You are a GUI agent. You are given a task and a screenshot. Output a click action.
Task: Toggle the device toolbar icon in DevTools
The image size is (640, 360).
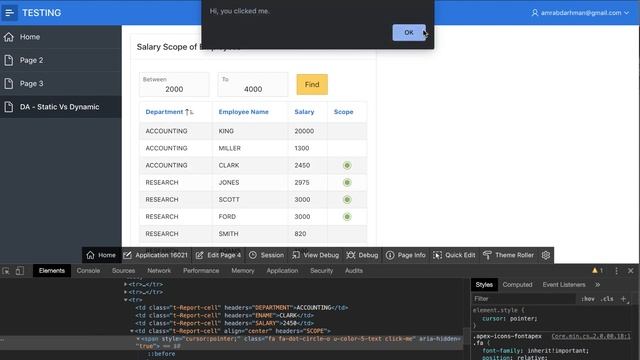(20, 271)
